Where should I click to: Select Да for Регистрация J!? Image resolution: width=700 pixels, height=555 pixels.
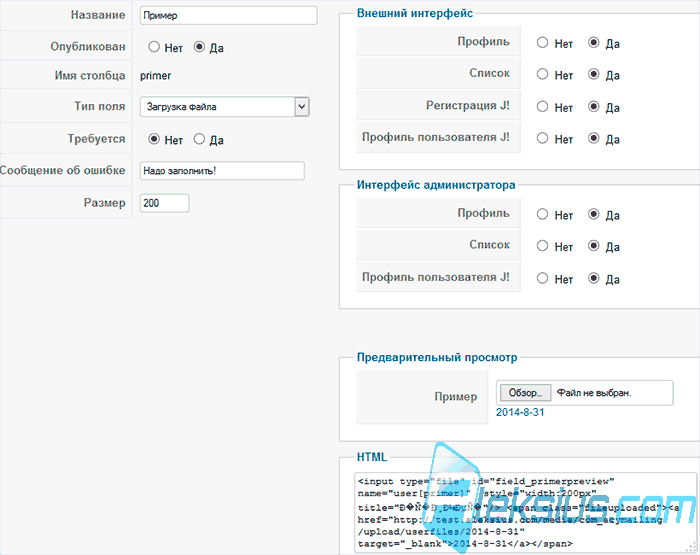[x=593, y=106]
